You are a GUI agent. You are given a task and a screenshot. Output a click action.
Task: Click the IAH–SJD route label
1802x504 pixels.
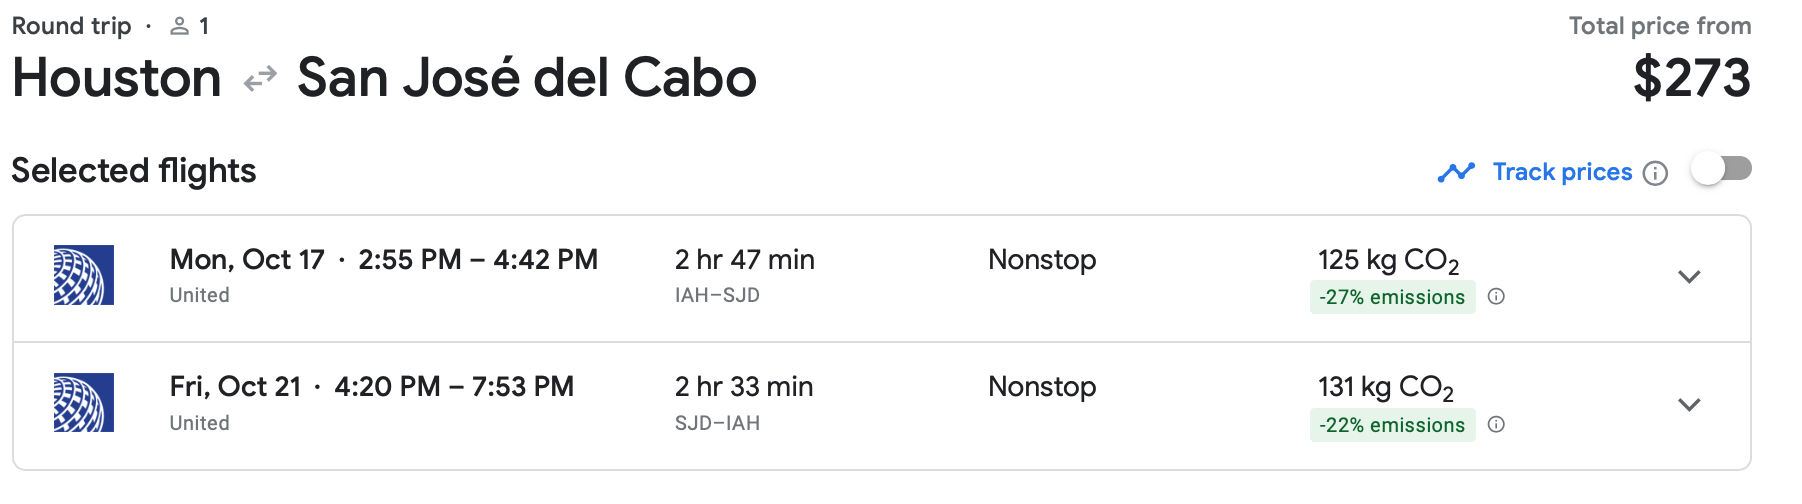click(x=717, y=295)
